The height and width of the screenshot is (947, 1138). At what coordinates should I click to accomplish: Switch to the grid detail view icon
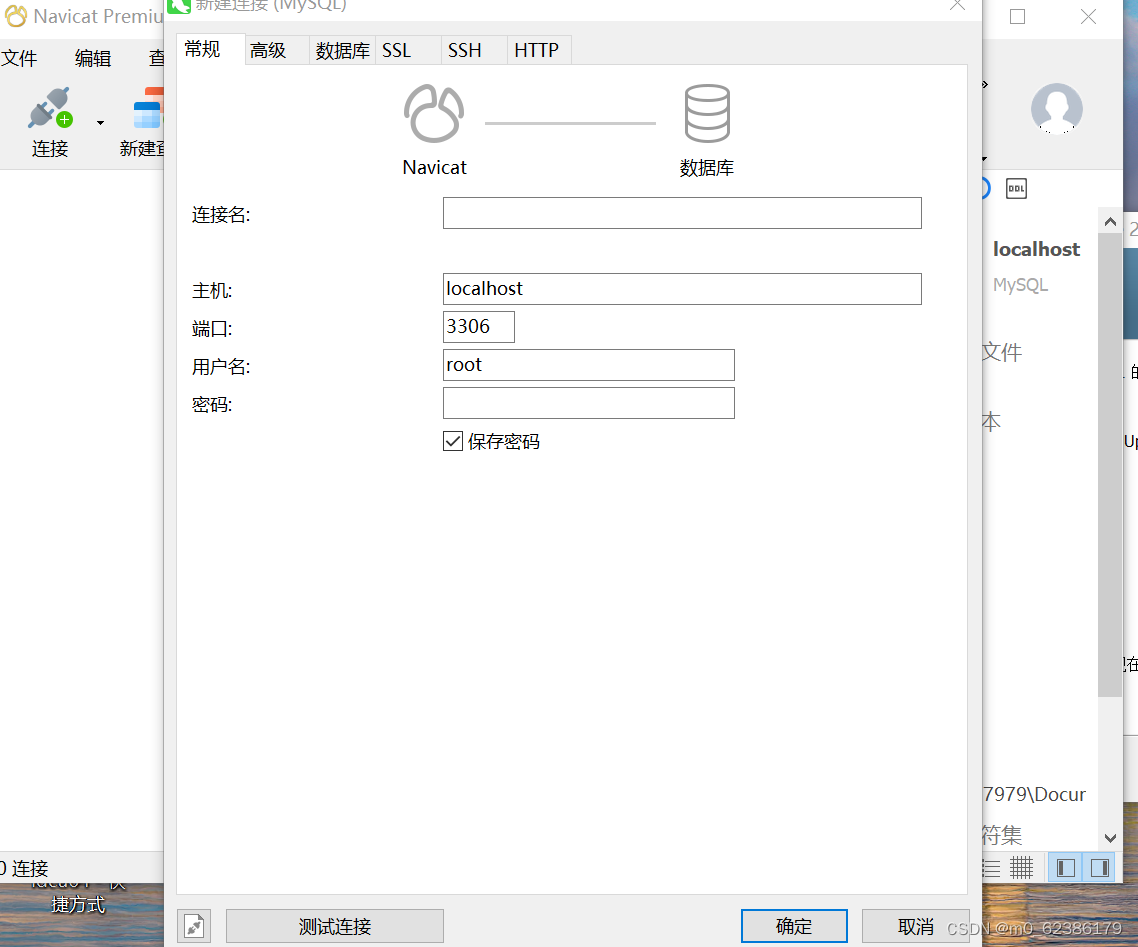[1021, 868]
